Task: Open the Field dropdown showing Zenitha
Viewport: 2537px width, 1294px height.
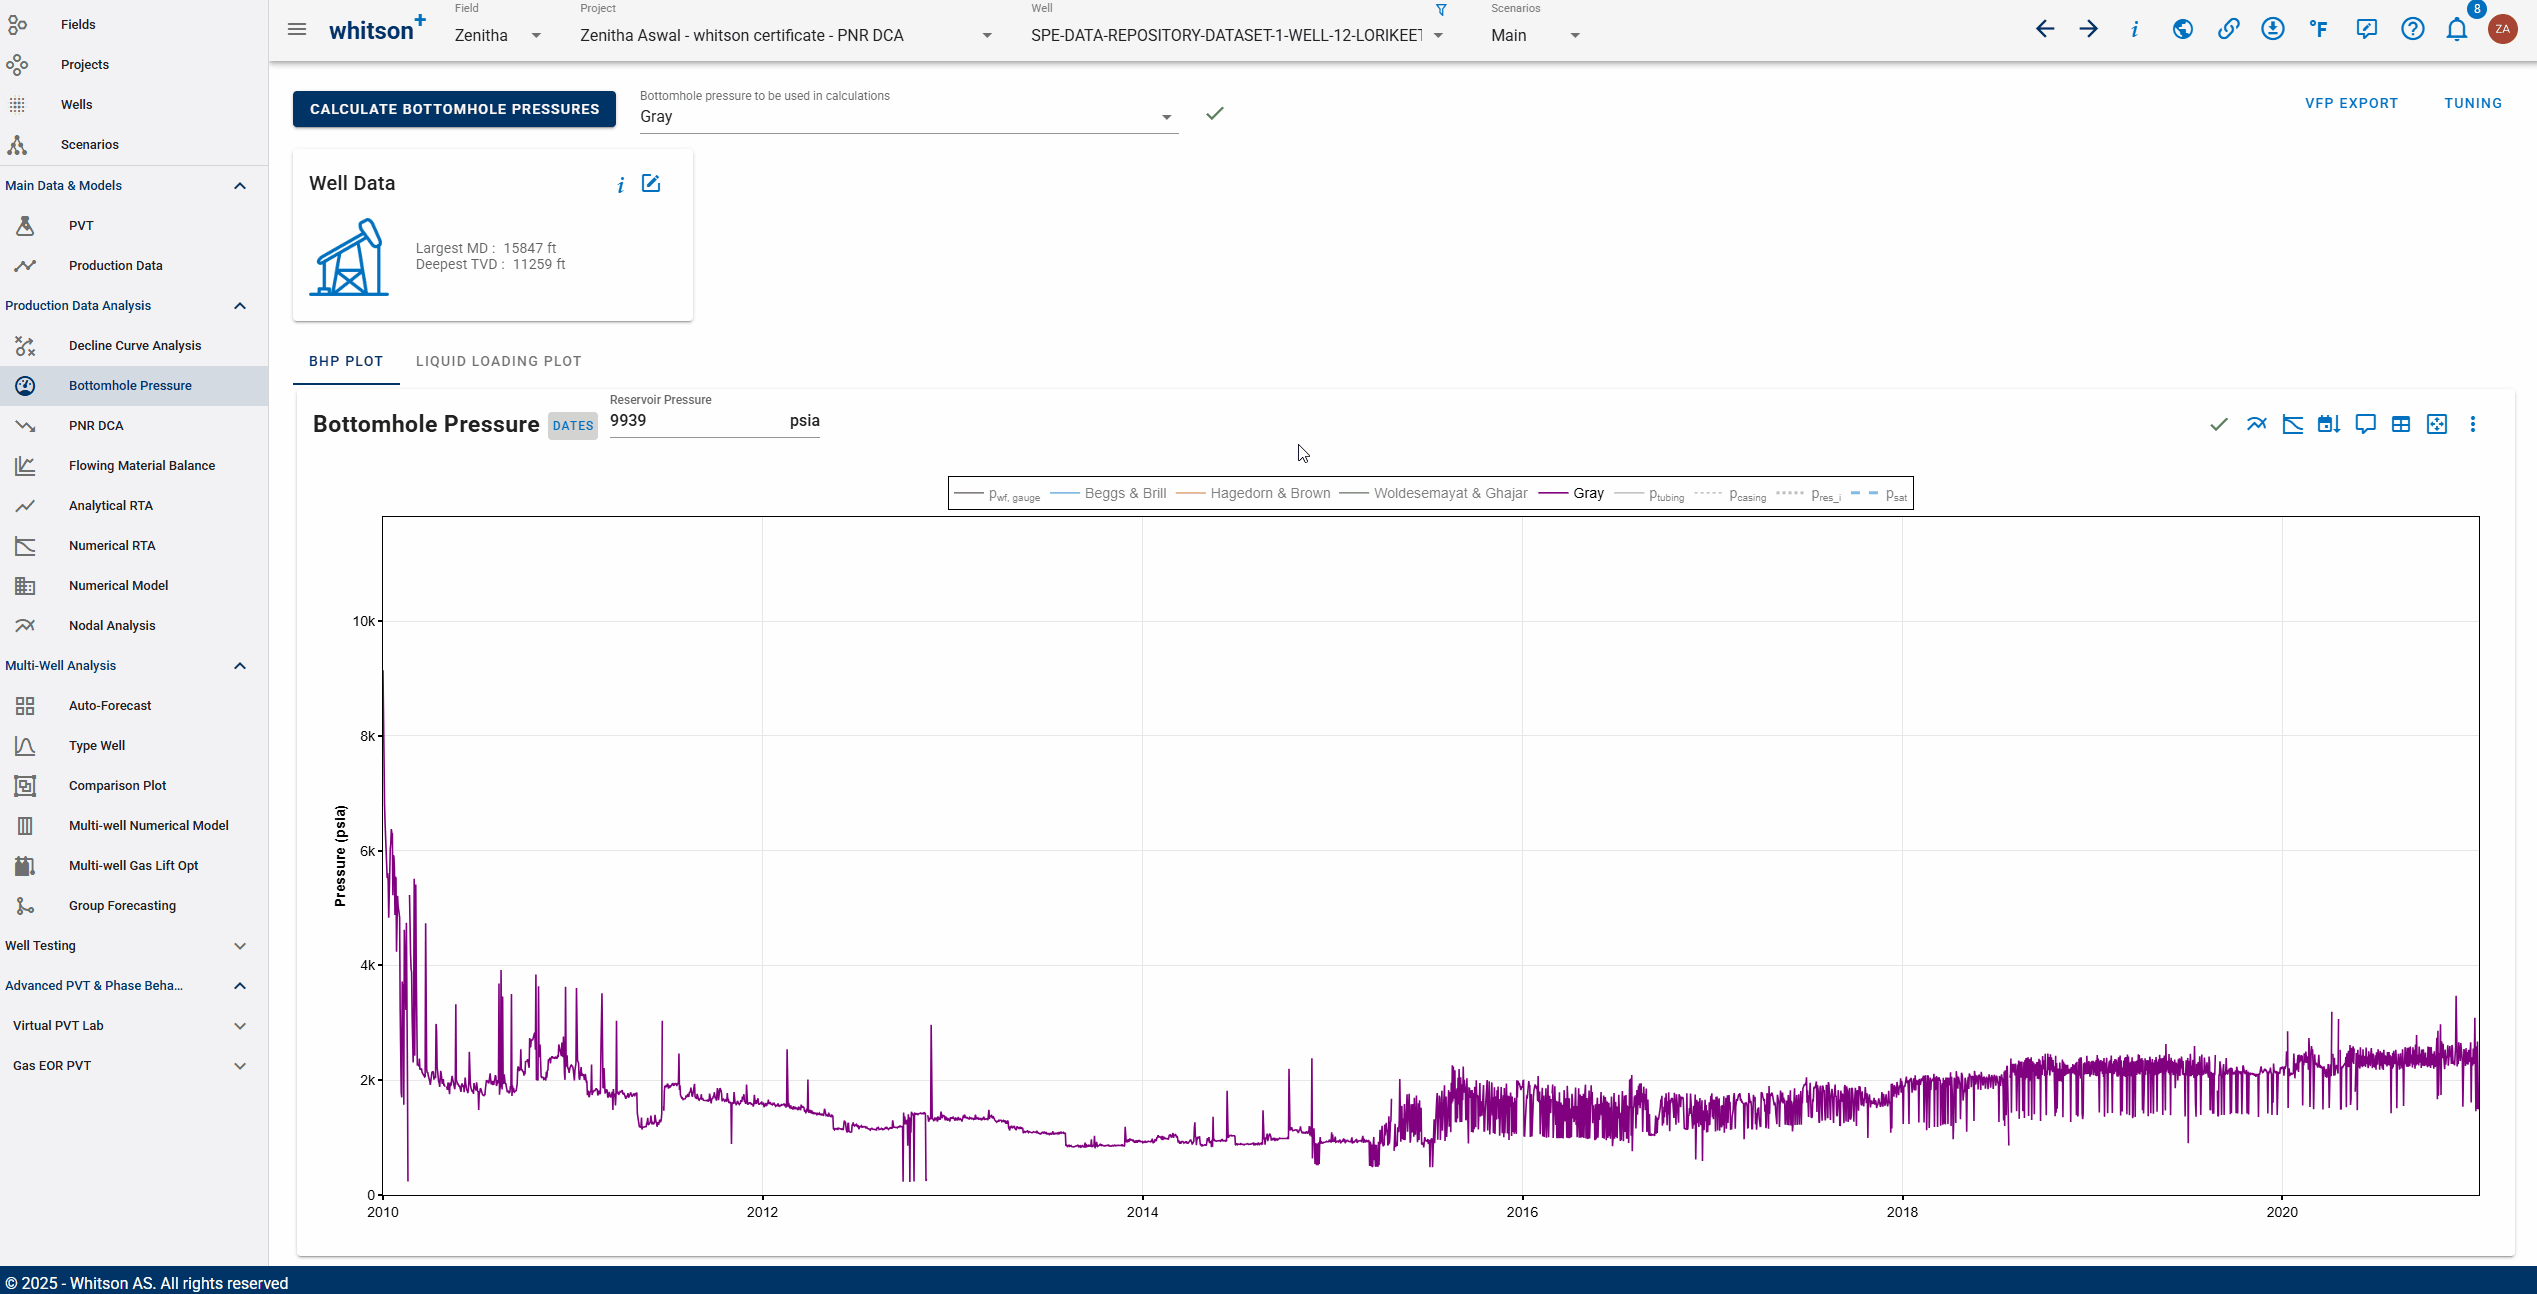Action: click(497, 35)
